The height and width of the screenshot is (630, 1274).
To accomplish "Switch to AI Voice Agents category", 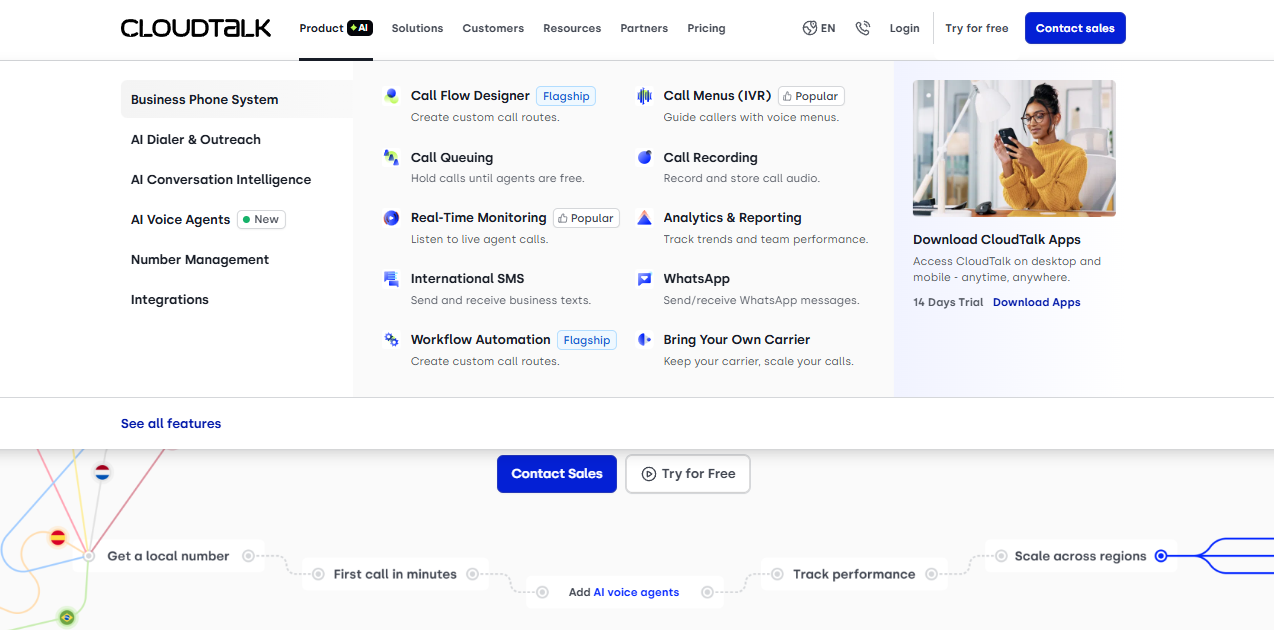I will pyautogui.click(x=180, y=219).
